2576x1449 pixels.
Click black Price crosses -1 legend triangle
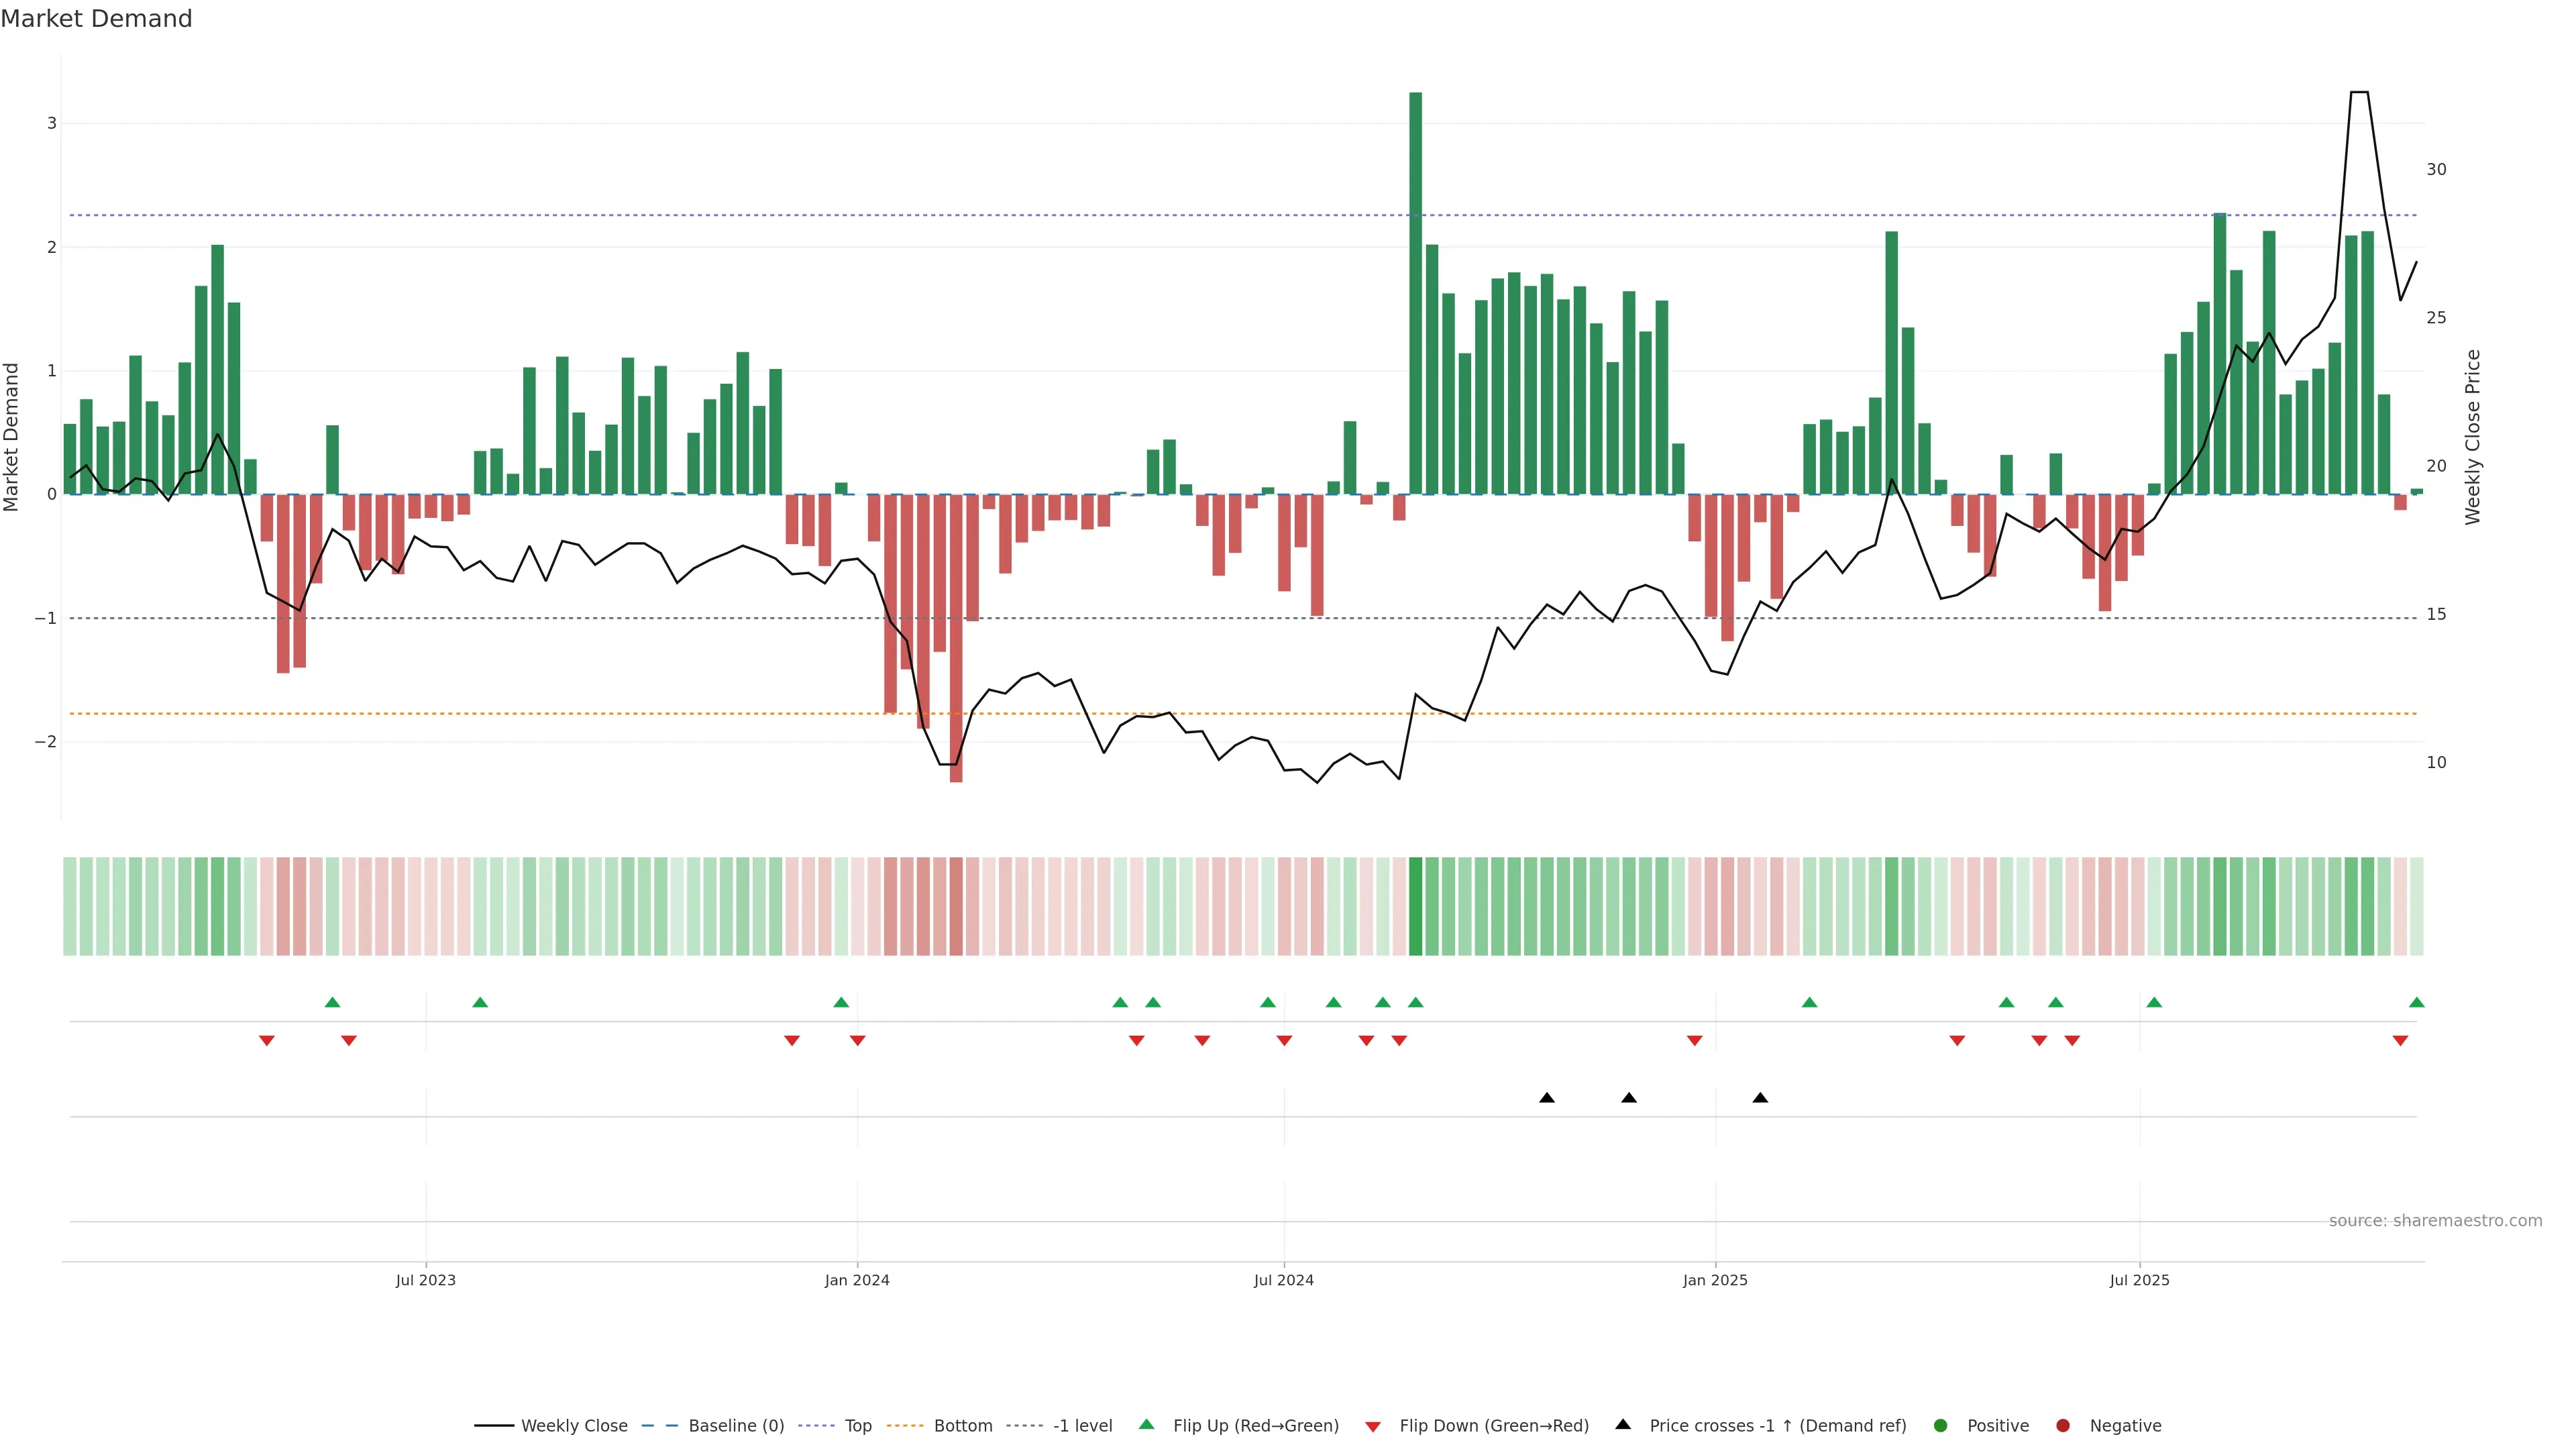(1623, 1425)
